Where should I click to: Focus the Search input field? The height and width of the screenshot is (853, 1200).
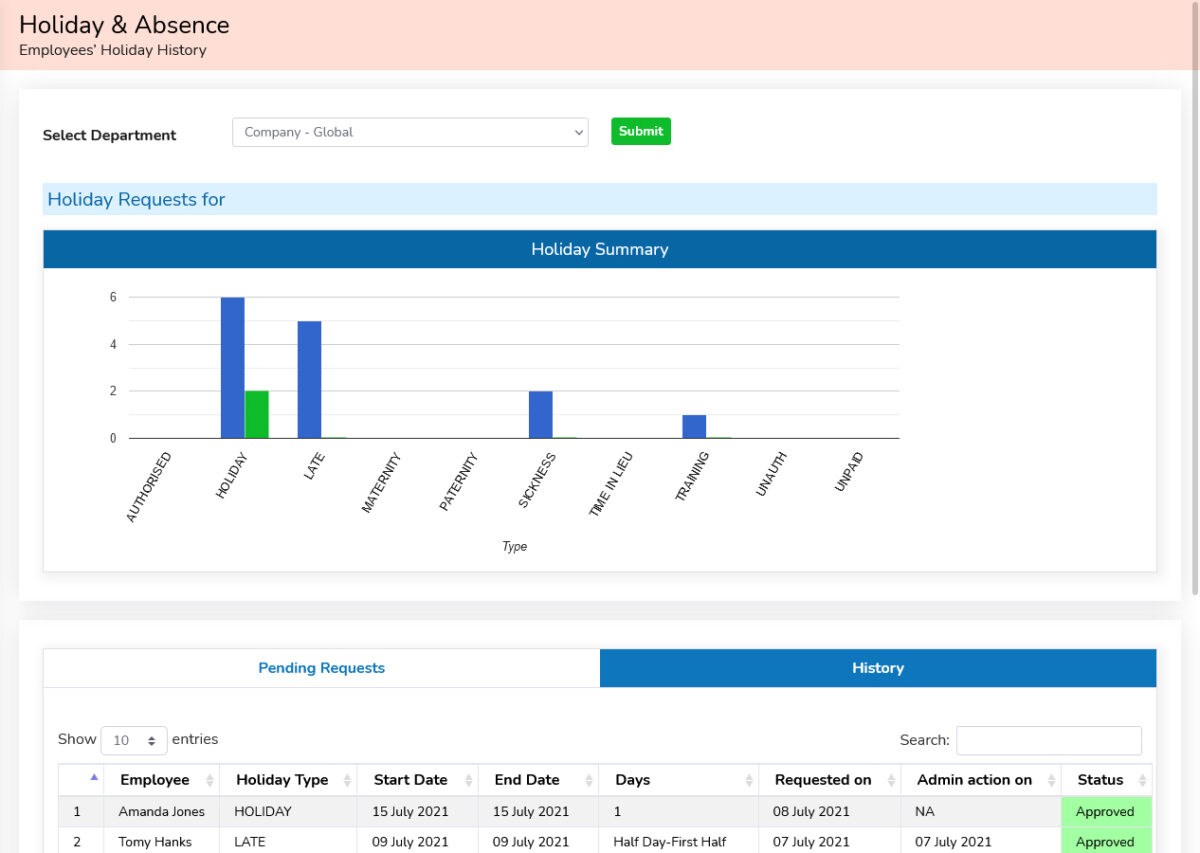[1049, 740]
